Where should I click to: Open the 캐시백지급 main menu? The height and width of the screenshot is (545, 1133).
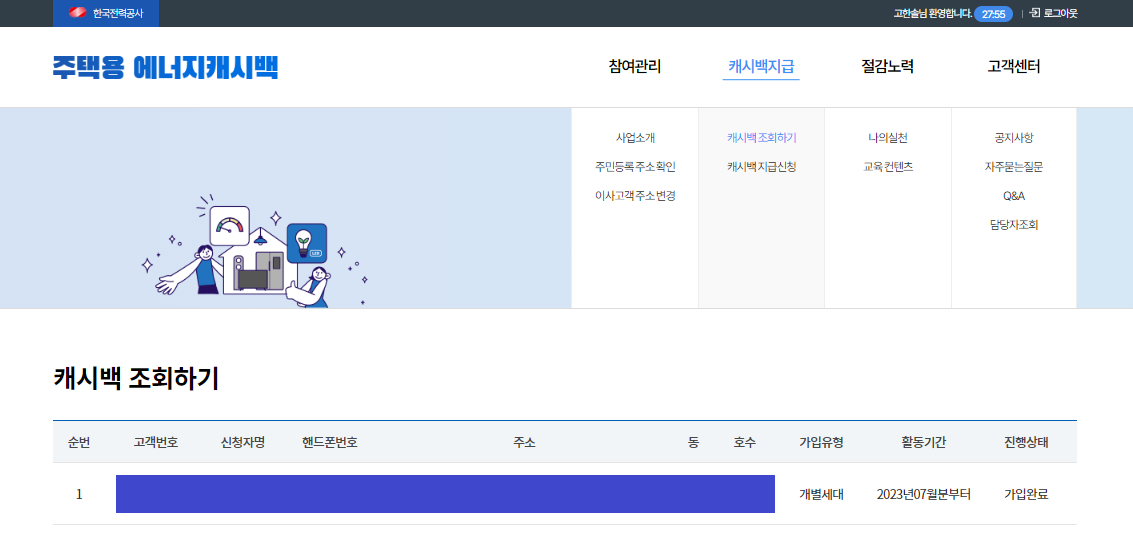761,67
